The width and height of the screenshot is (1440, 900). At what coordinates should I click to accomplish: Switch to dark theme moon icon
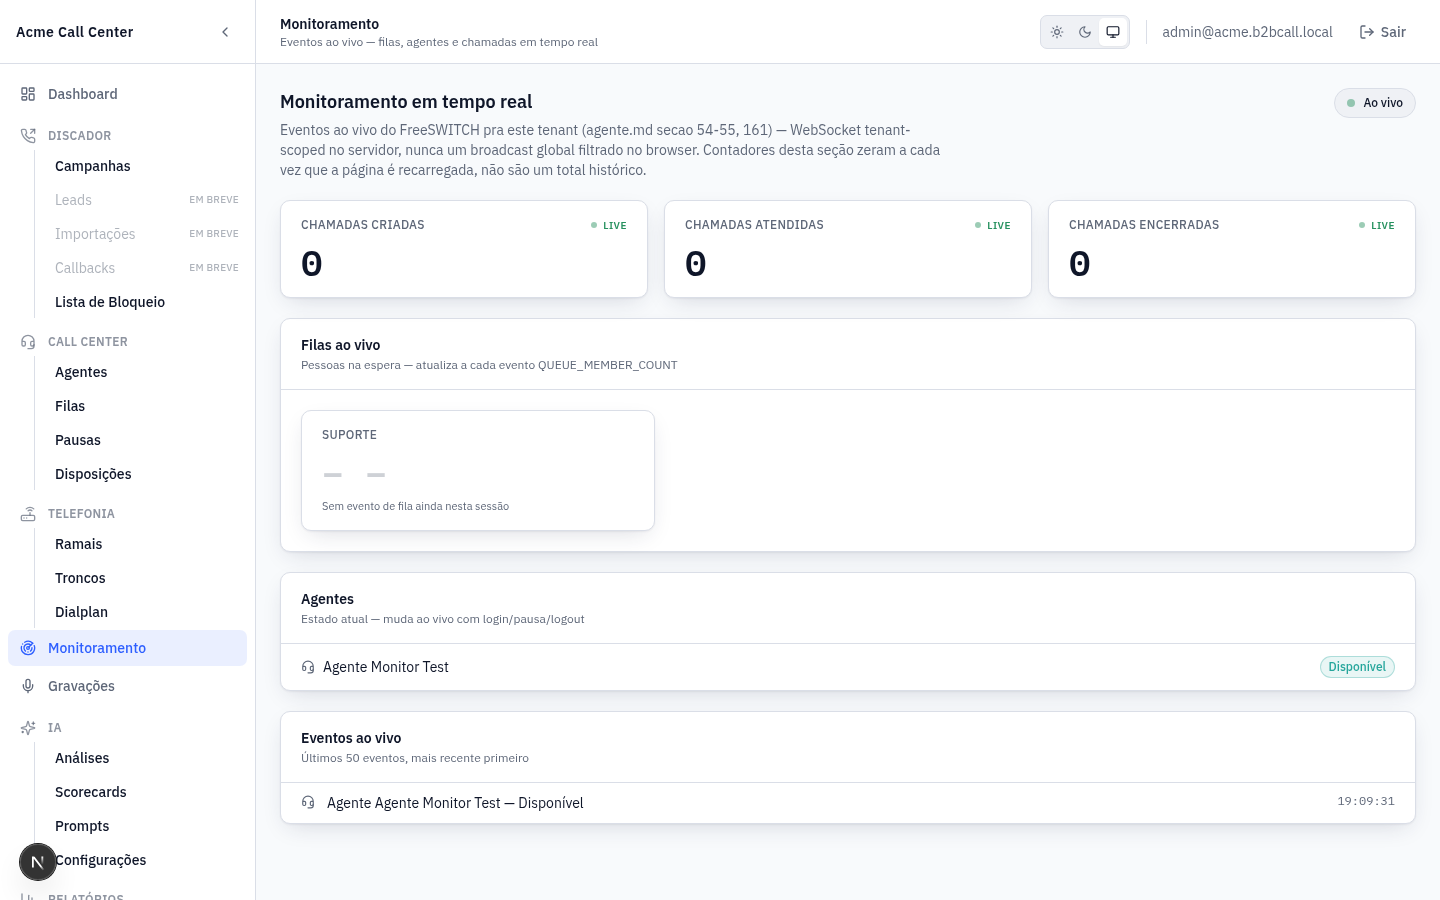(1085, 32)
